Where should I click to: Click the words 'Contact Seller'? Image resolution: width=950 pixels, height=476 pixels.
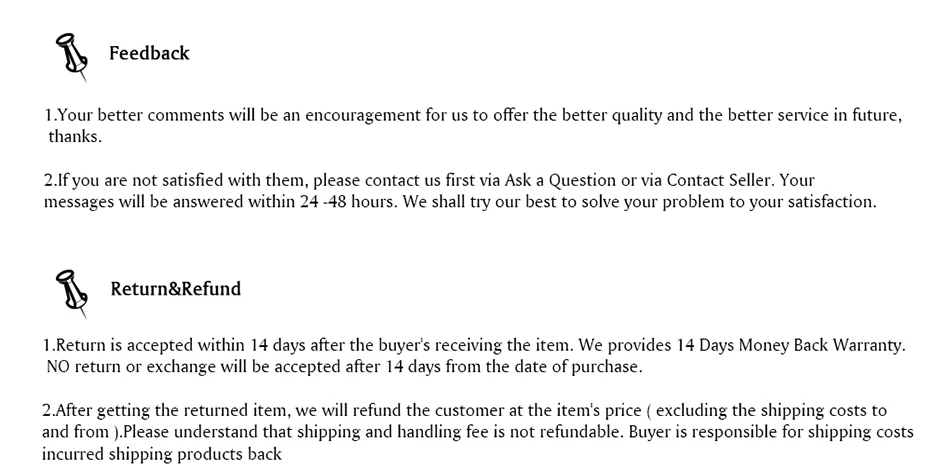point(719,180)
